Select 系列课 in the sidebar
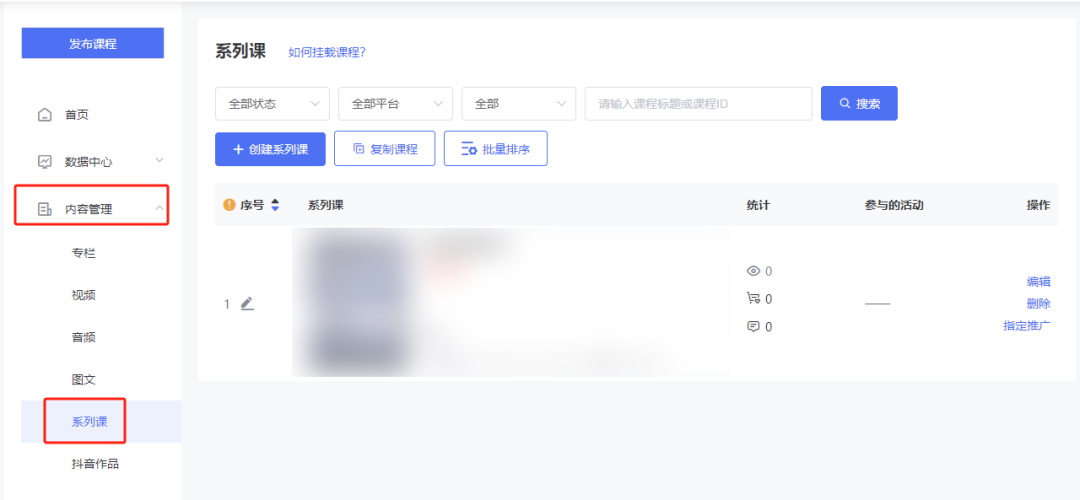The height and width of the screenshot is (500, 1080). (90, 421)
